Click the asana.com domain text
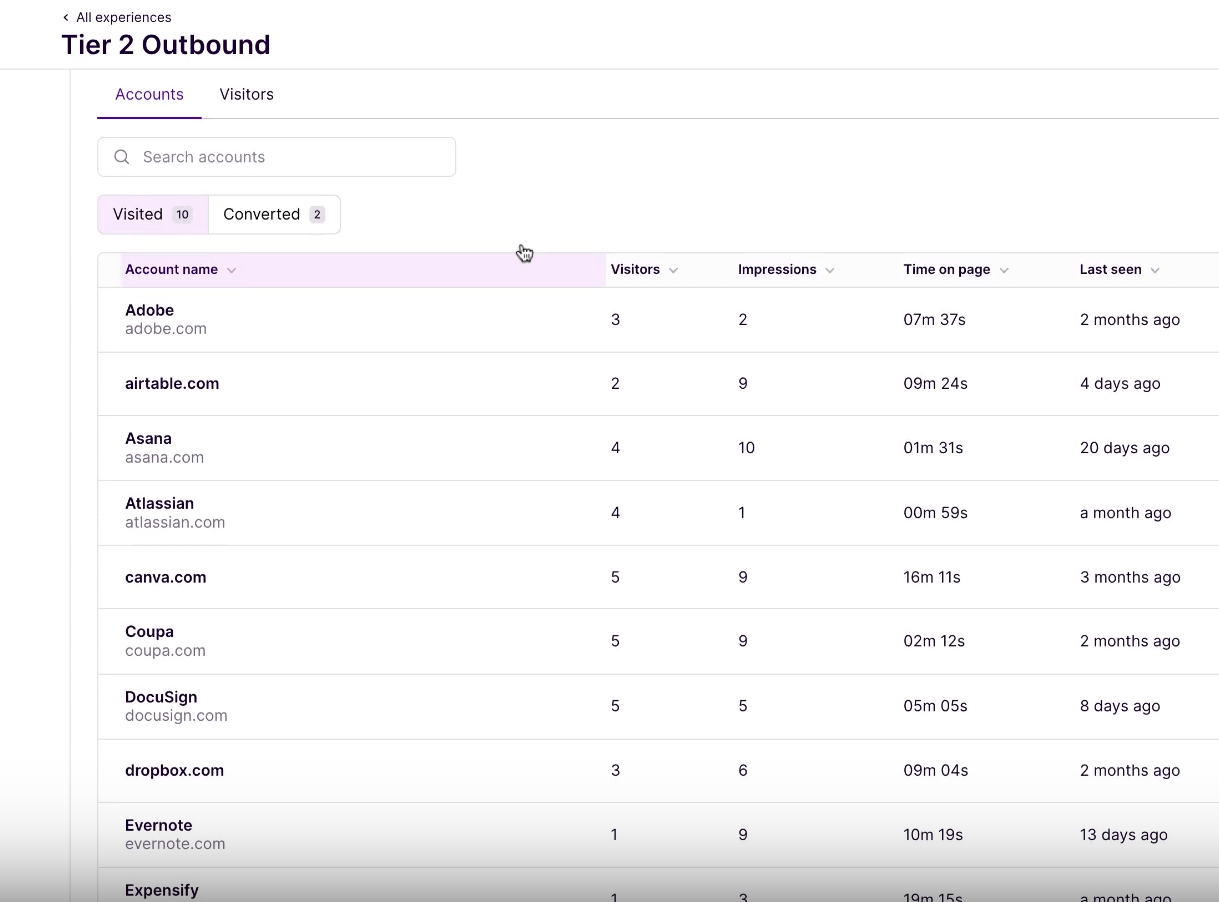 click(164, 458)
